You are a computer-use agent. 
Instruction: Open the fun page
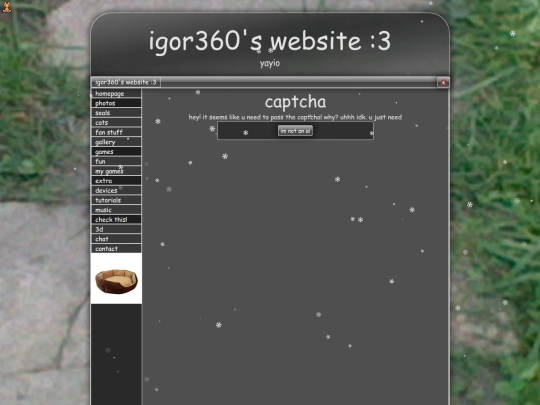[116, 161]
